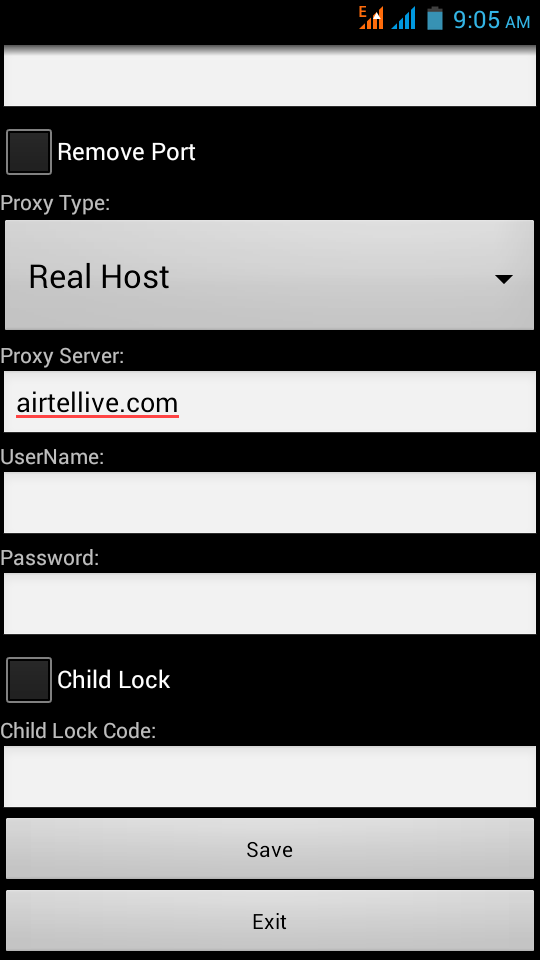Focus the Child Lock Code field
Image resolution: width=540 pixels, height=960 pixels.
pyautogui.click(x=269, y=776)
